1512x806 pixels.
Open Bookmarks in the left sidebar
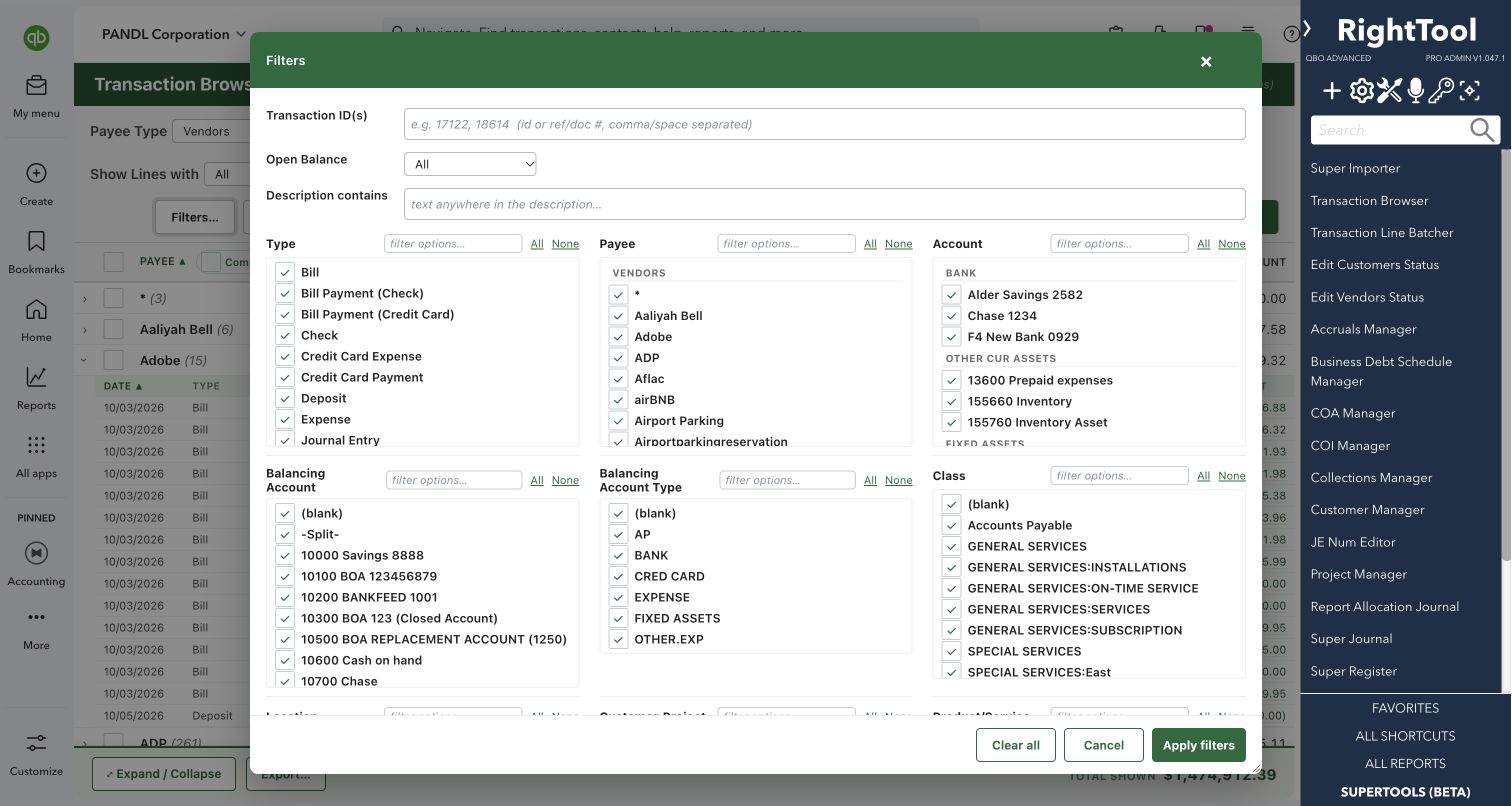(36, 241)
